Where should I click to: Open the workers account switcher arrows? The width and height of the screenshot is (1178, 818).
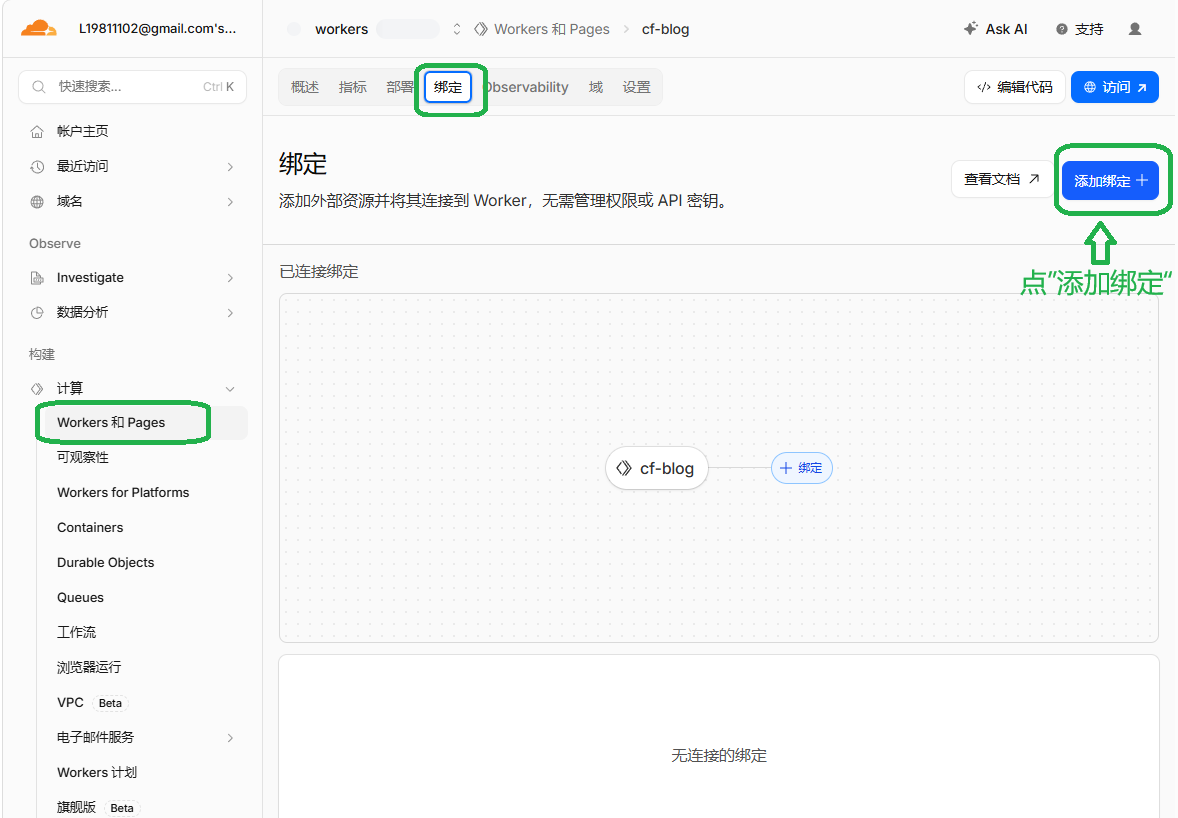pos(457,29)
